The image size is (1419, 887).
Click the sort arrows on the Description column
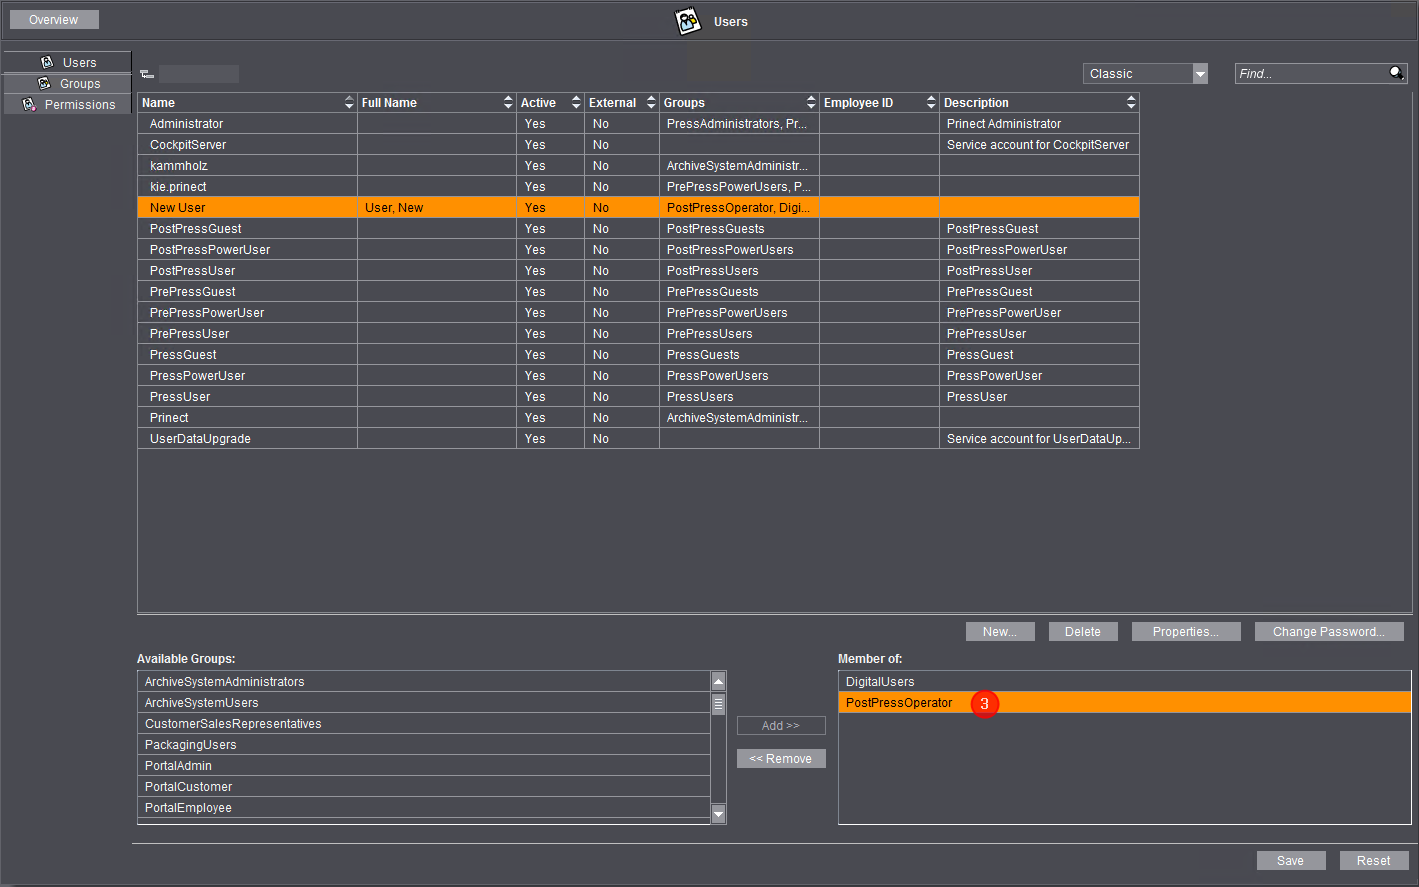coord(1131,103)
